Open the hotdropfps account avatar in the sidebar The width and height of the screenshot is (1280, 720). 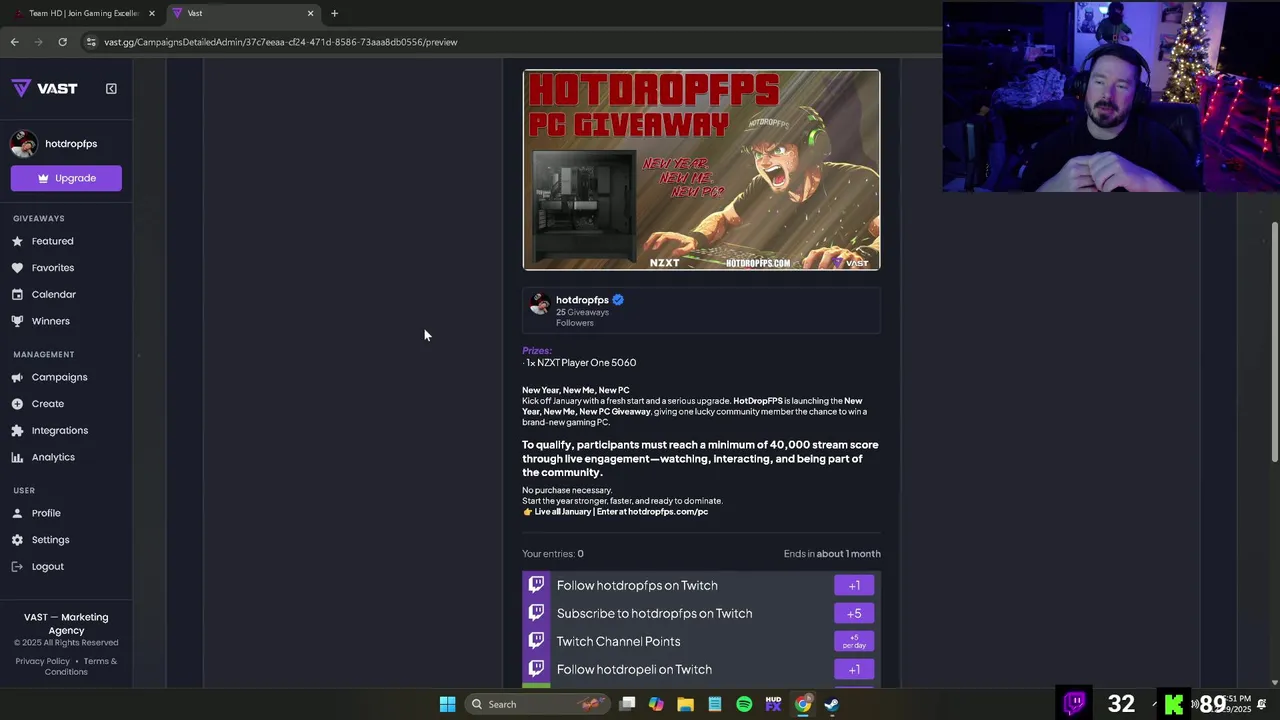click(x=24, y=143)
